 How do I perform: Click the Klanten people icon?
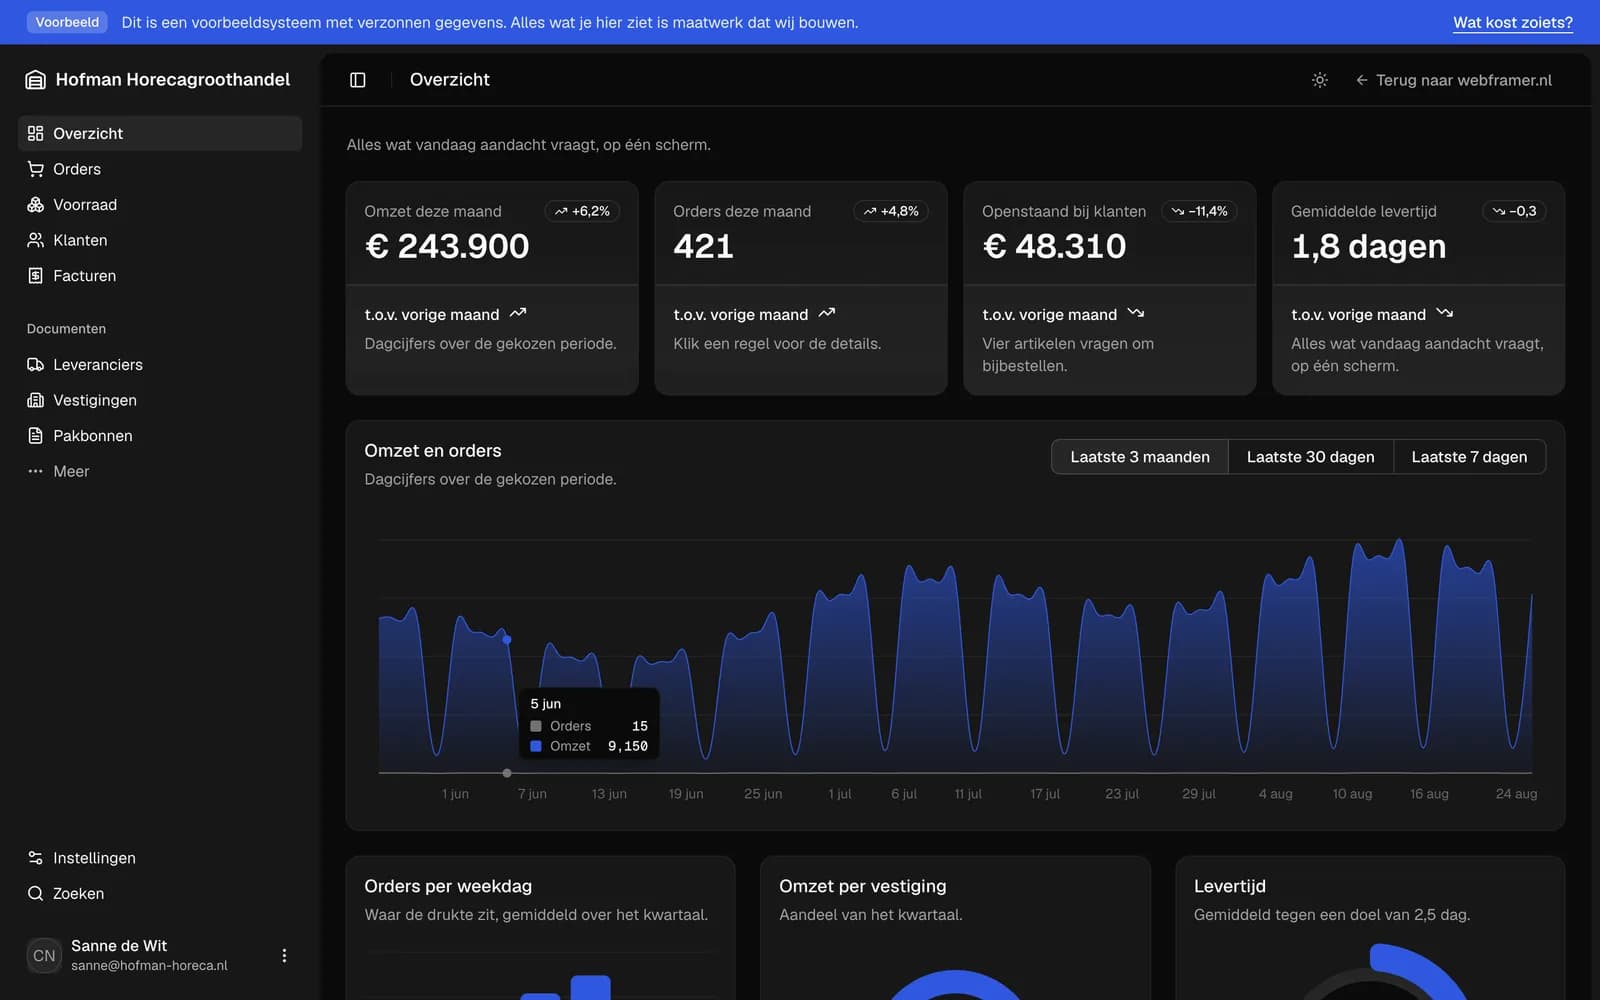click(35, 240)
